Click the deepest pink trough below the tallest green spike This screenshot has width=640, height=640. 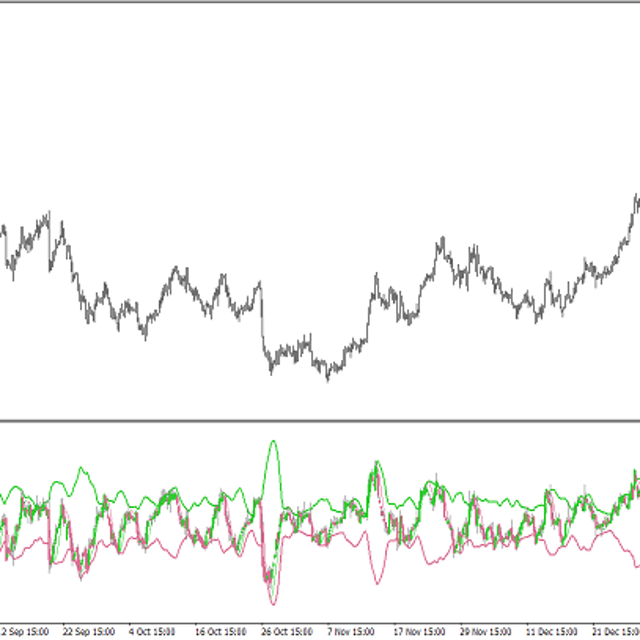coord(272,602)
